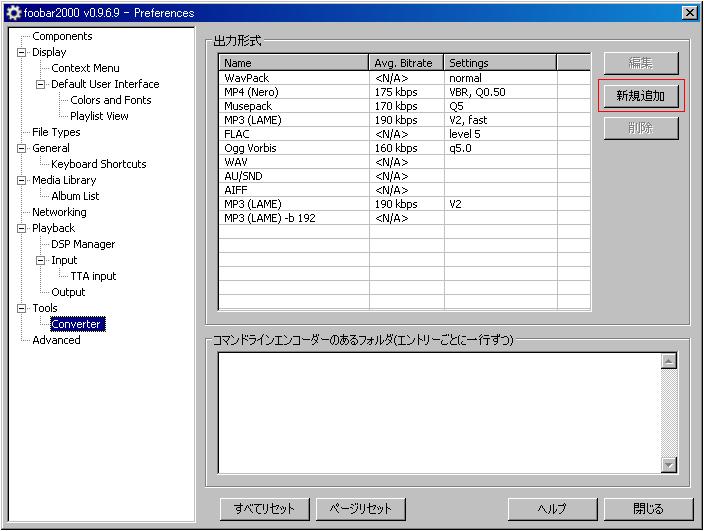Select the MP4 (Nero) preset row
The height and width of the screenshot is (531, 704).
405,92
